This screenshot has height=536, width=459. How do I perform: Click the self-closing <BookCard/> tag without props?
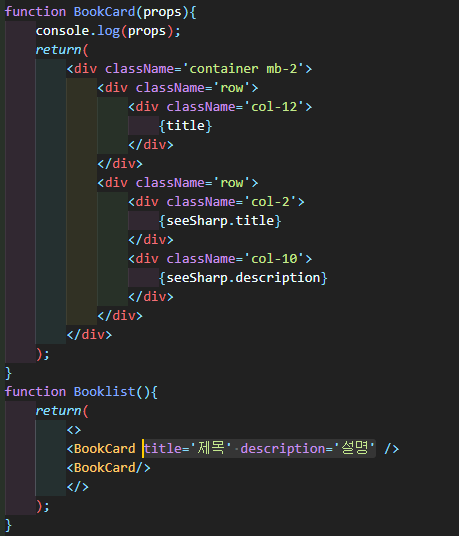coord(109,467)
